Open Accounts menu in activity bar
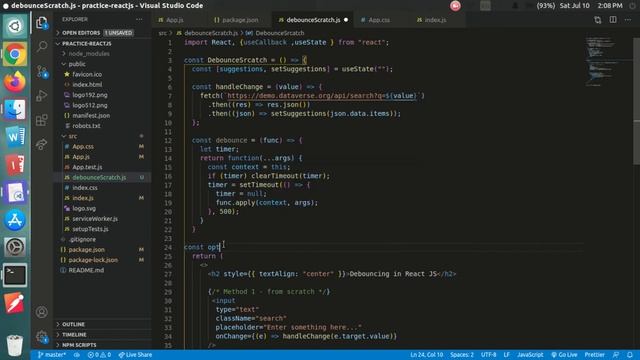The image size is (640, 360). tap(42, 312)
